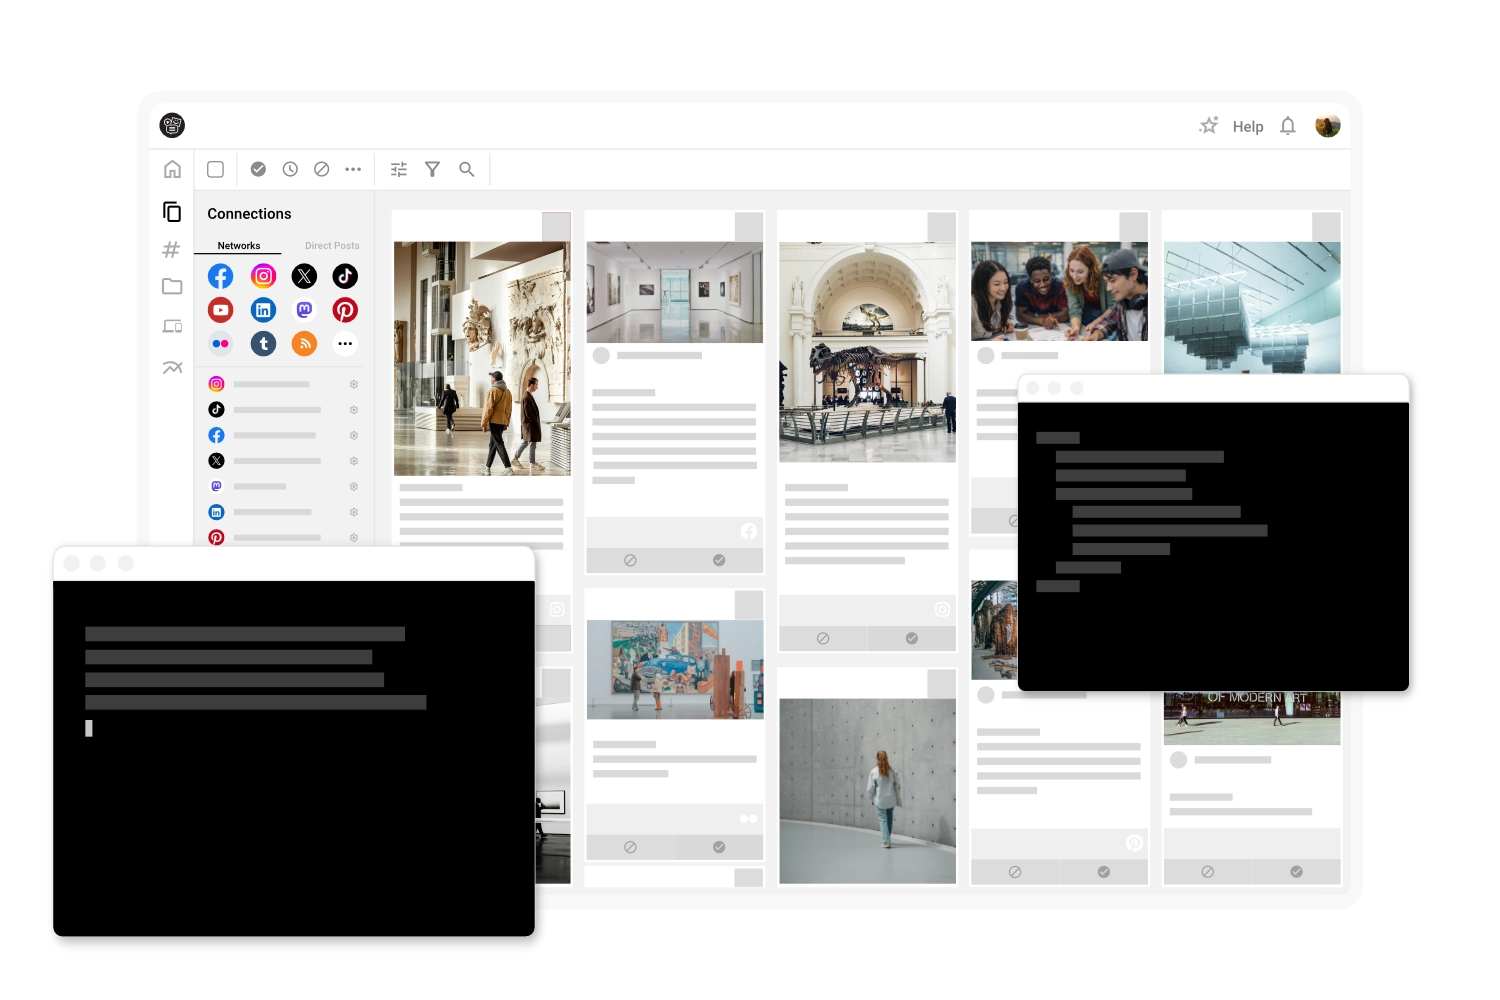1500x1000 pixels.
Task: Open the dinosaur skeleton museum photo
Action: 867,352
